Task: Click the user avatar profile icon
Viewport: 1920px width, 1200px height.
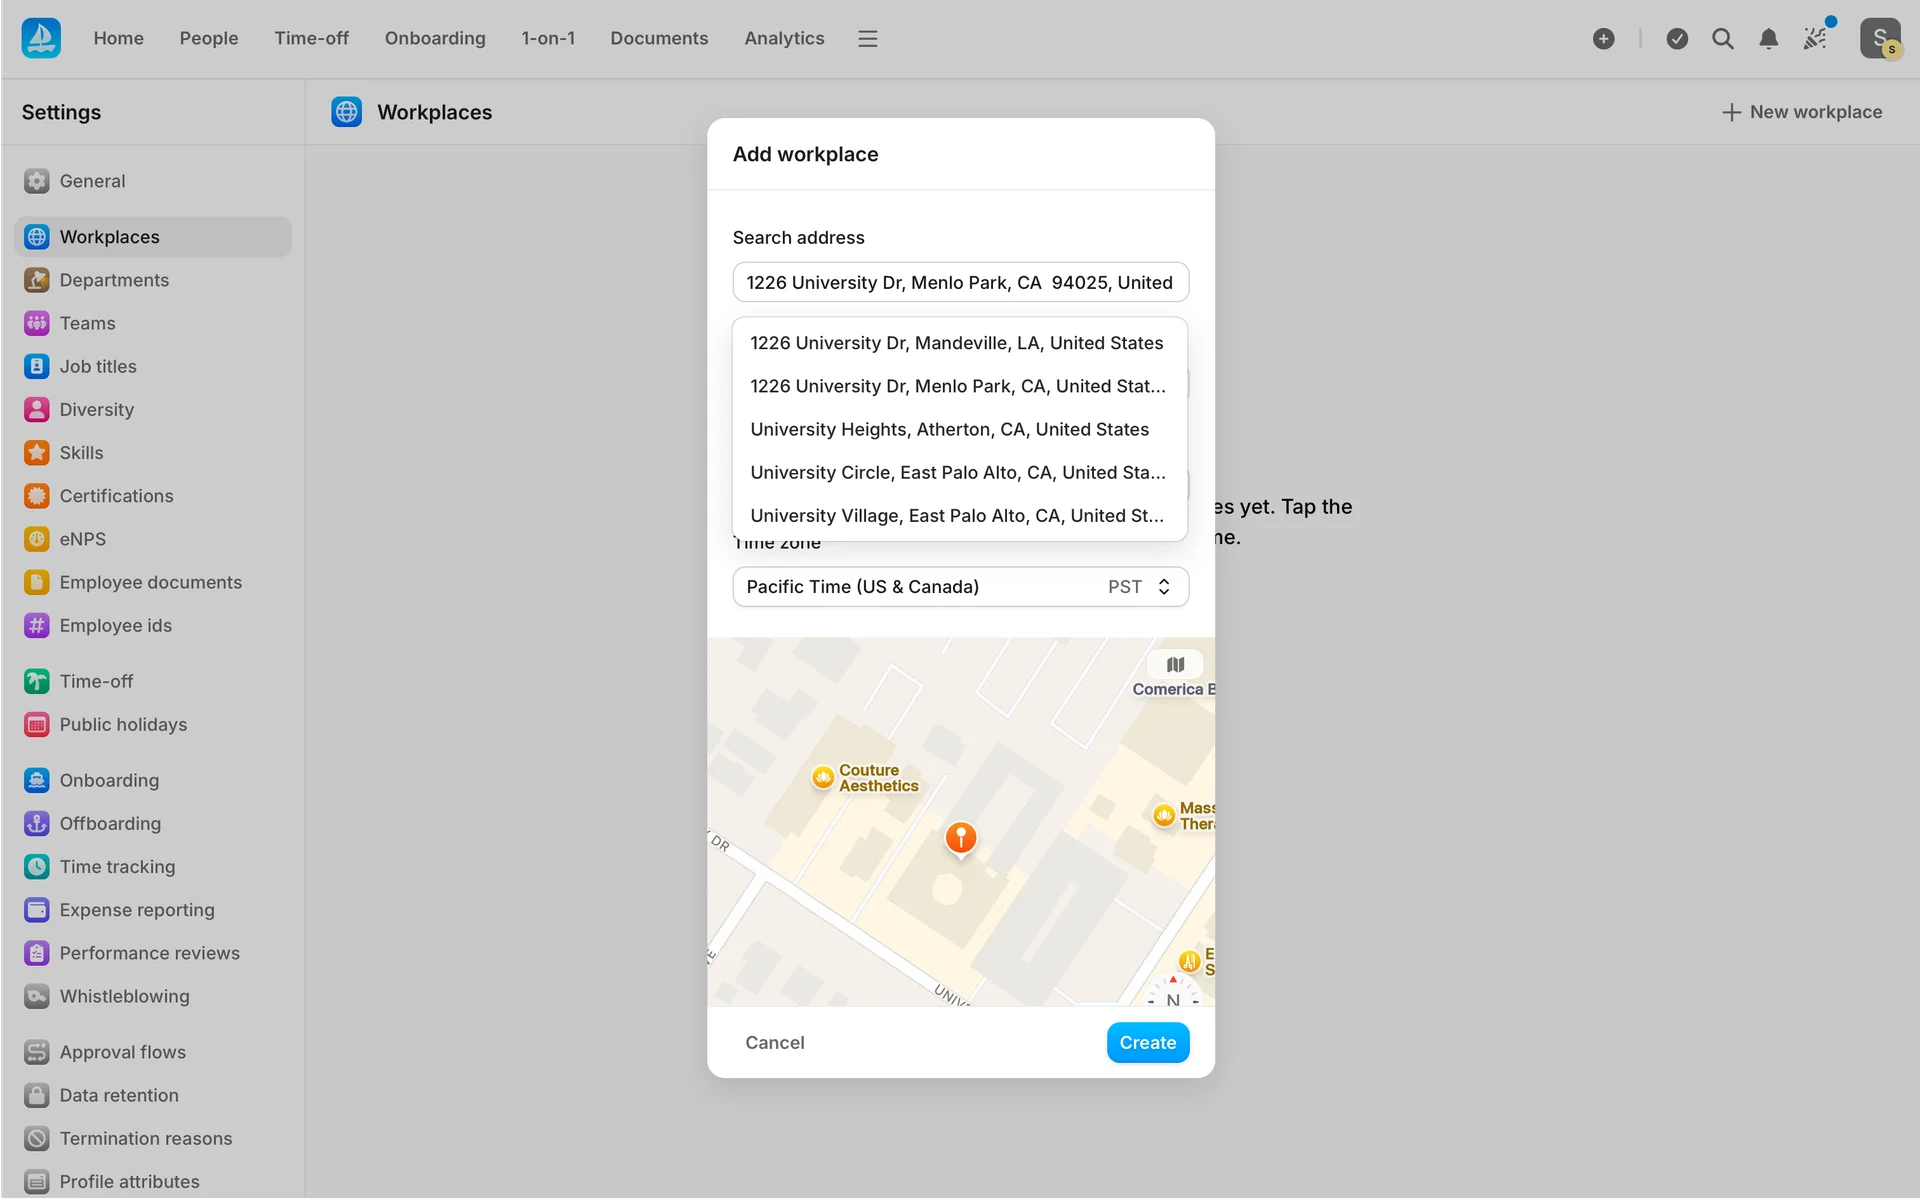Action: pos(1879,39)
